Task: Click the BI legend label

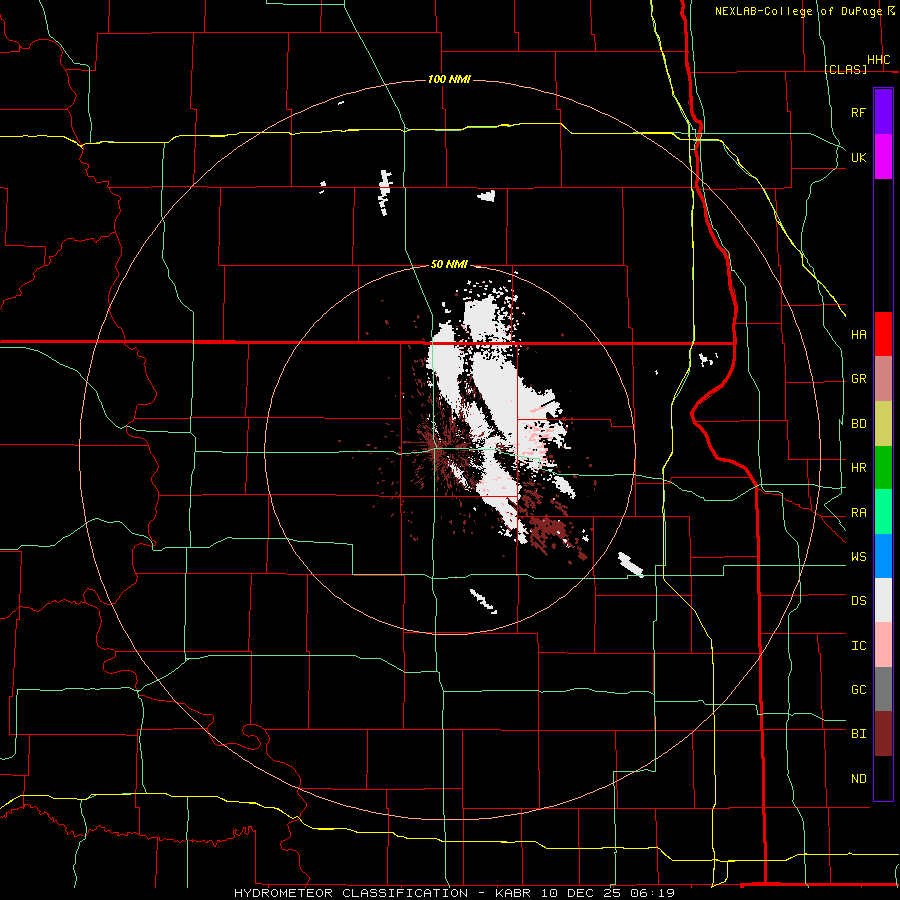Action: pyautogui.click(x=858, y=734)
